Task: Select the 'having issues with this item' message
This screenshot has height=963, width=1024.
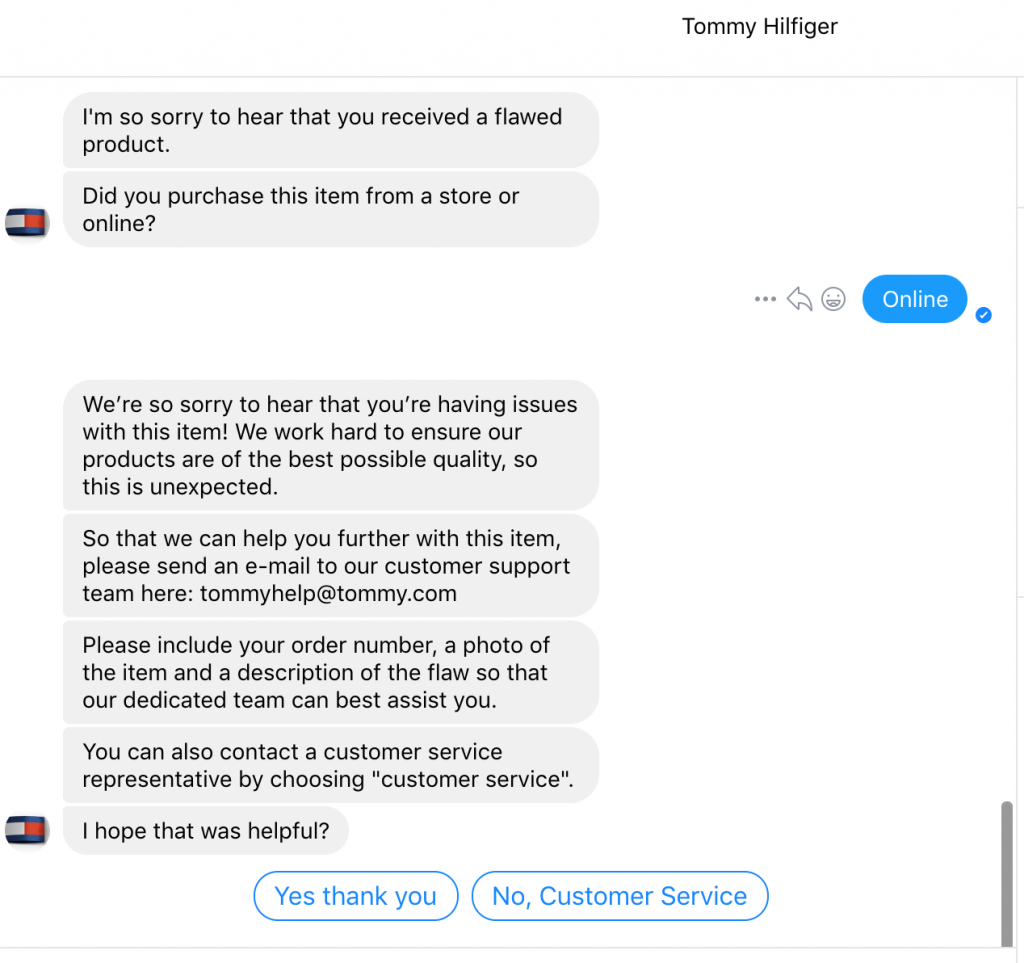Action: [330, 445]
